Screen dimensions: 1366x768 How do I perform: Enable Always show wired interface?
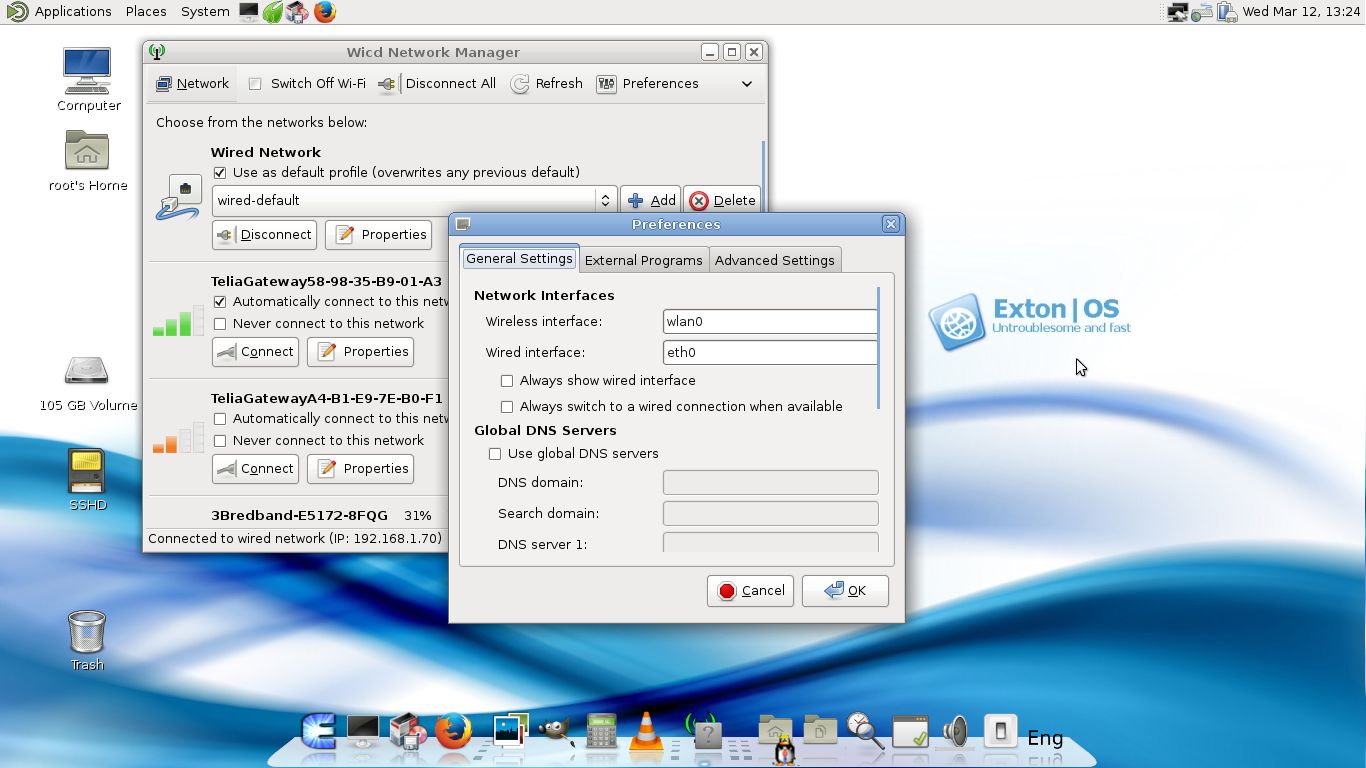click(507, 381)
